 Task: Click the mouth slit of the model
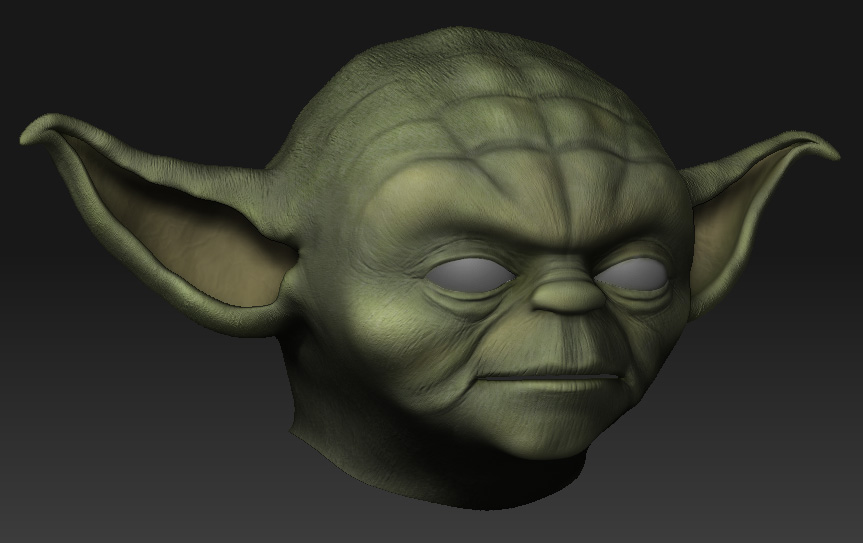coord(549,377)
